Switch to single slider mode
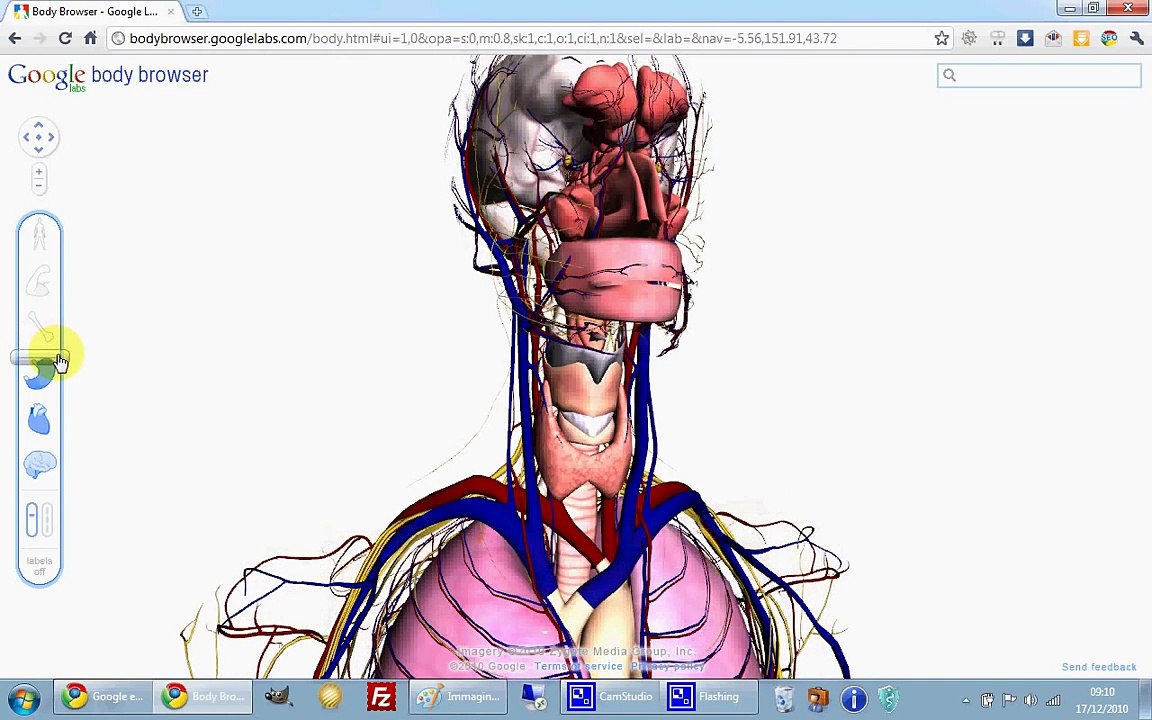Screen dimensions: 1152x720 coord(32,519)
